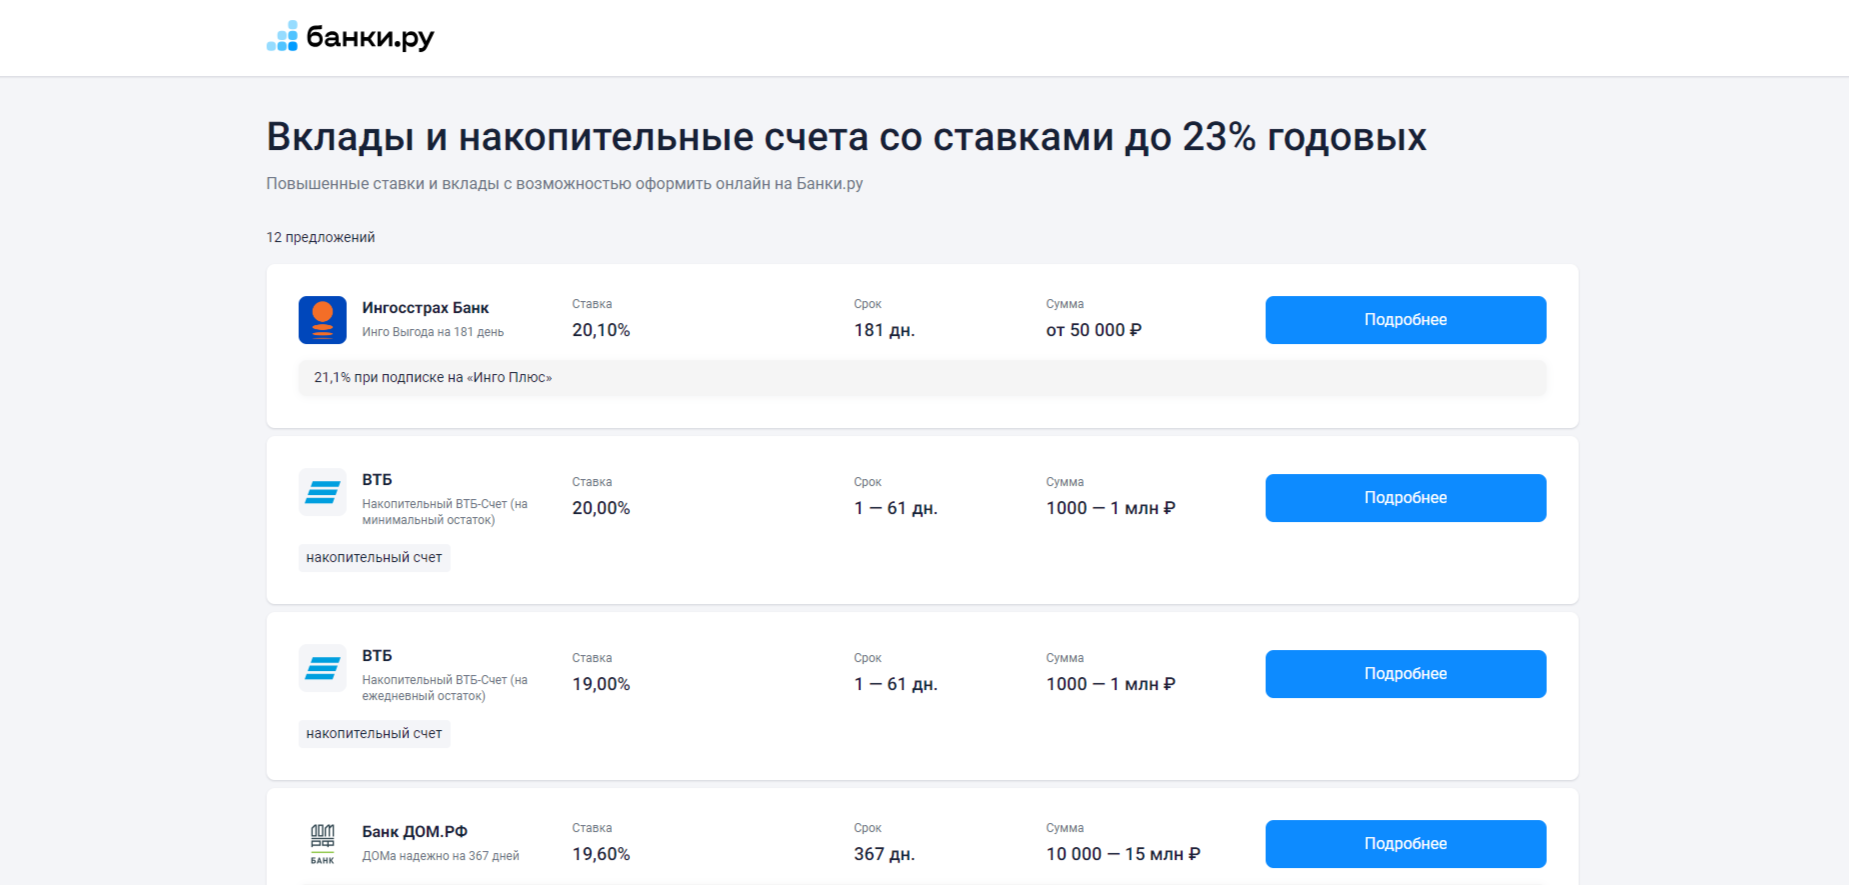This screenshot has width=1849, height=885.
Task: Click the Ингосстрах Банк name link
Action: [425, 308]
